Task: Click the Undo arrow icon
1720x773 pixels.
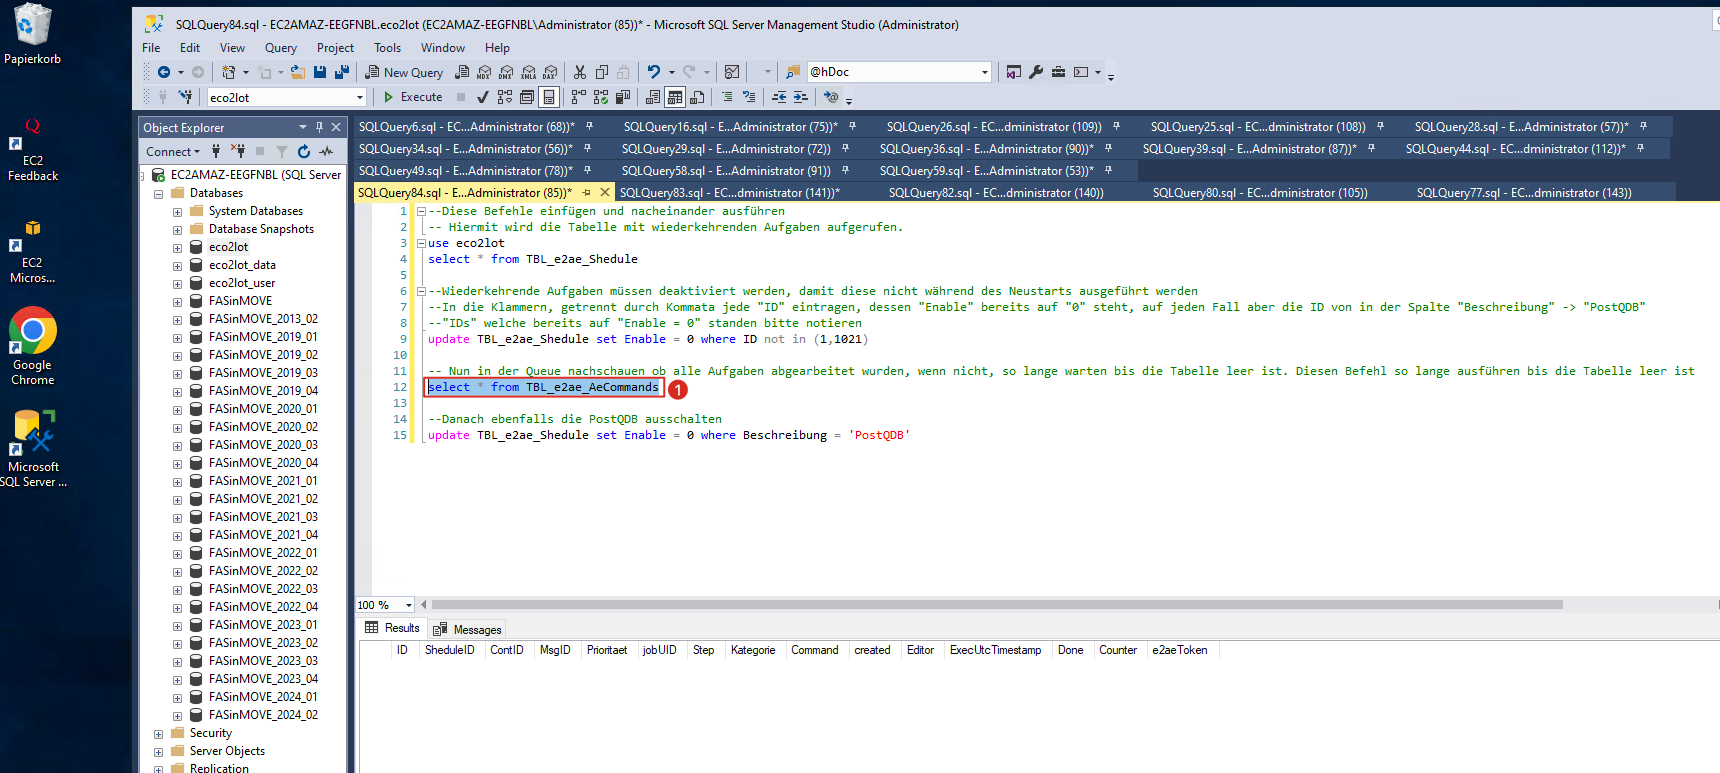Action: (x=654, y=72)
